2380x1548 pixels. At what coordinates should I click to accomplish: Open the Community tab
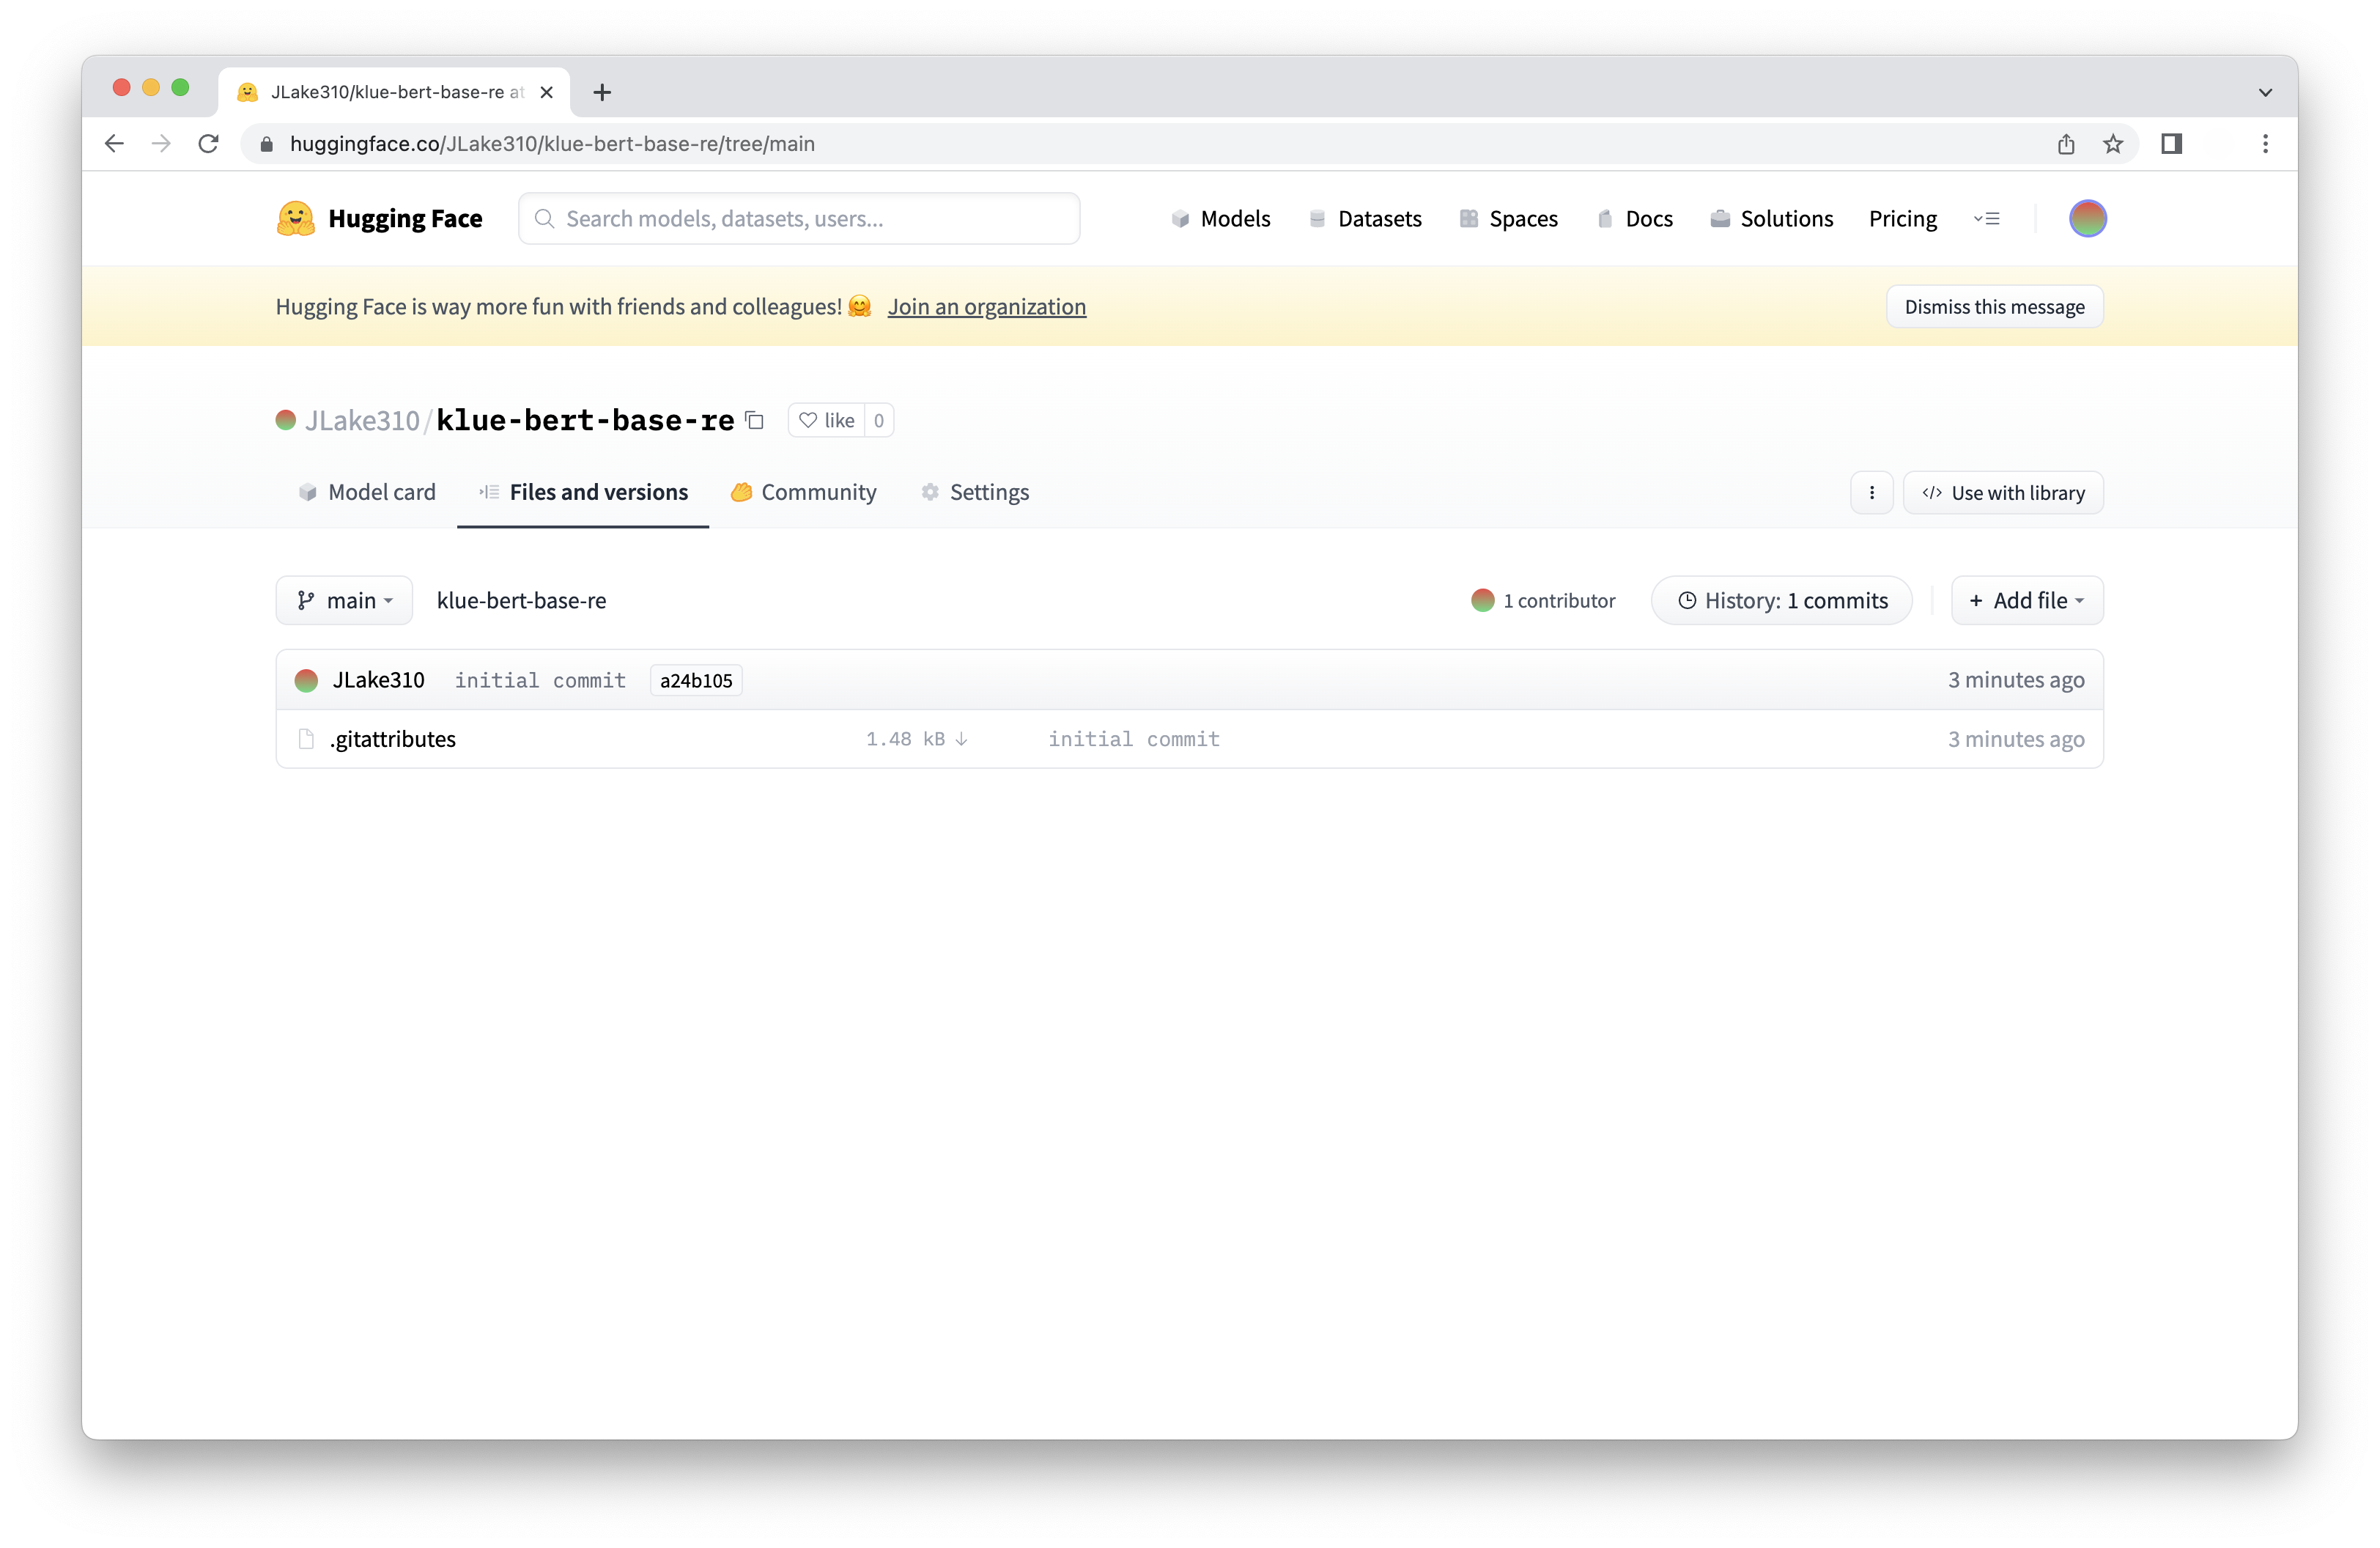coord(804,492)
